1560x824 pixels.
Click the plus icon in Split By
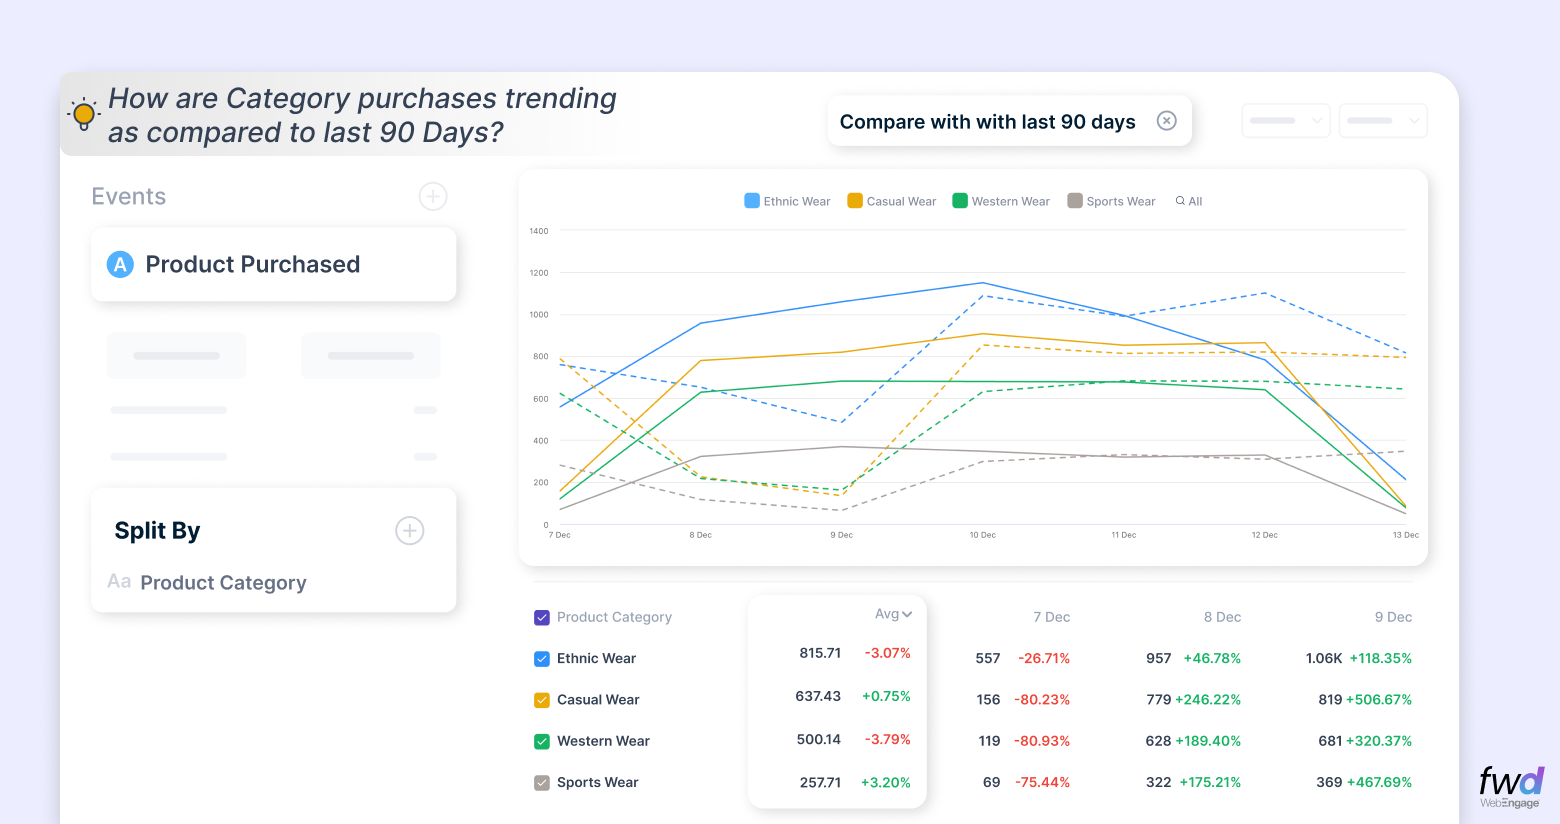point(409,530)
